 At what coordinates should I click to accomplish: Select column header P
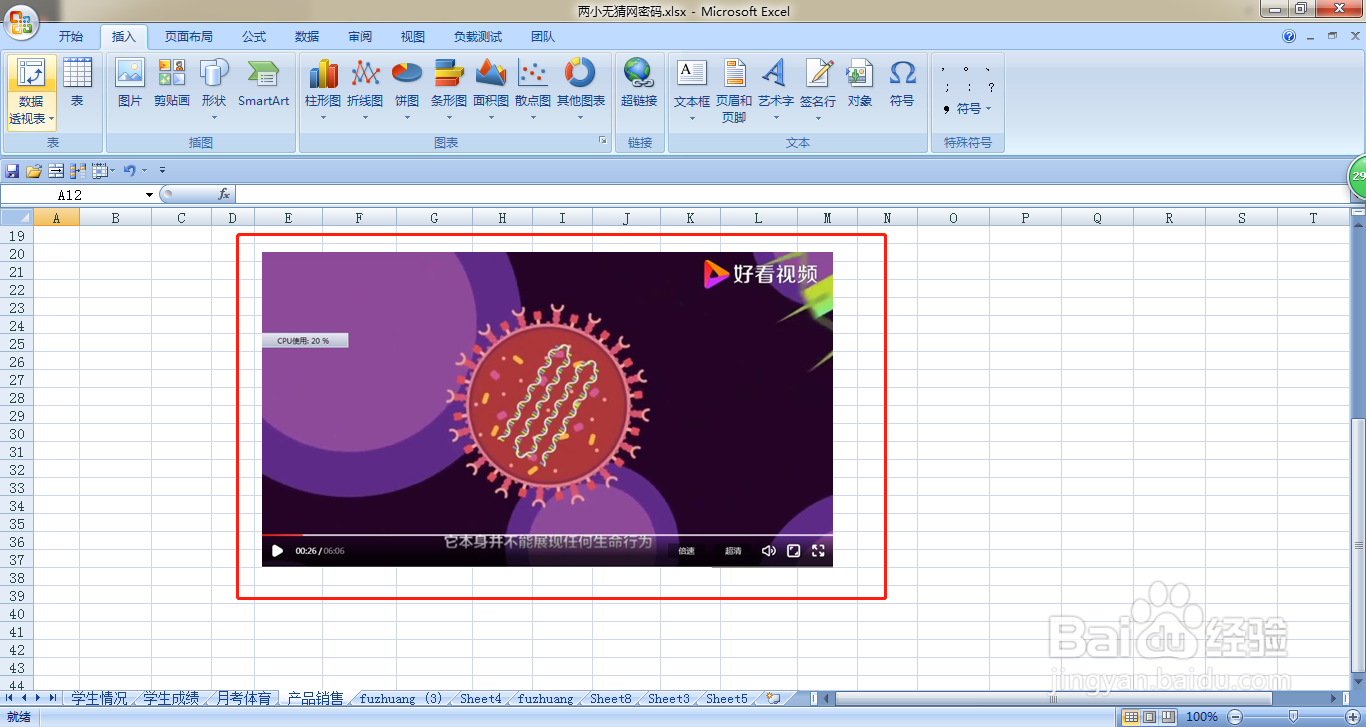coord(1025,218)
